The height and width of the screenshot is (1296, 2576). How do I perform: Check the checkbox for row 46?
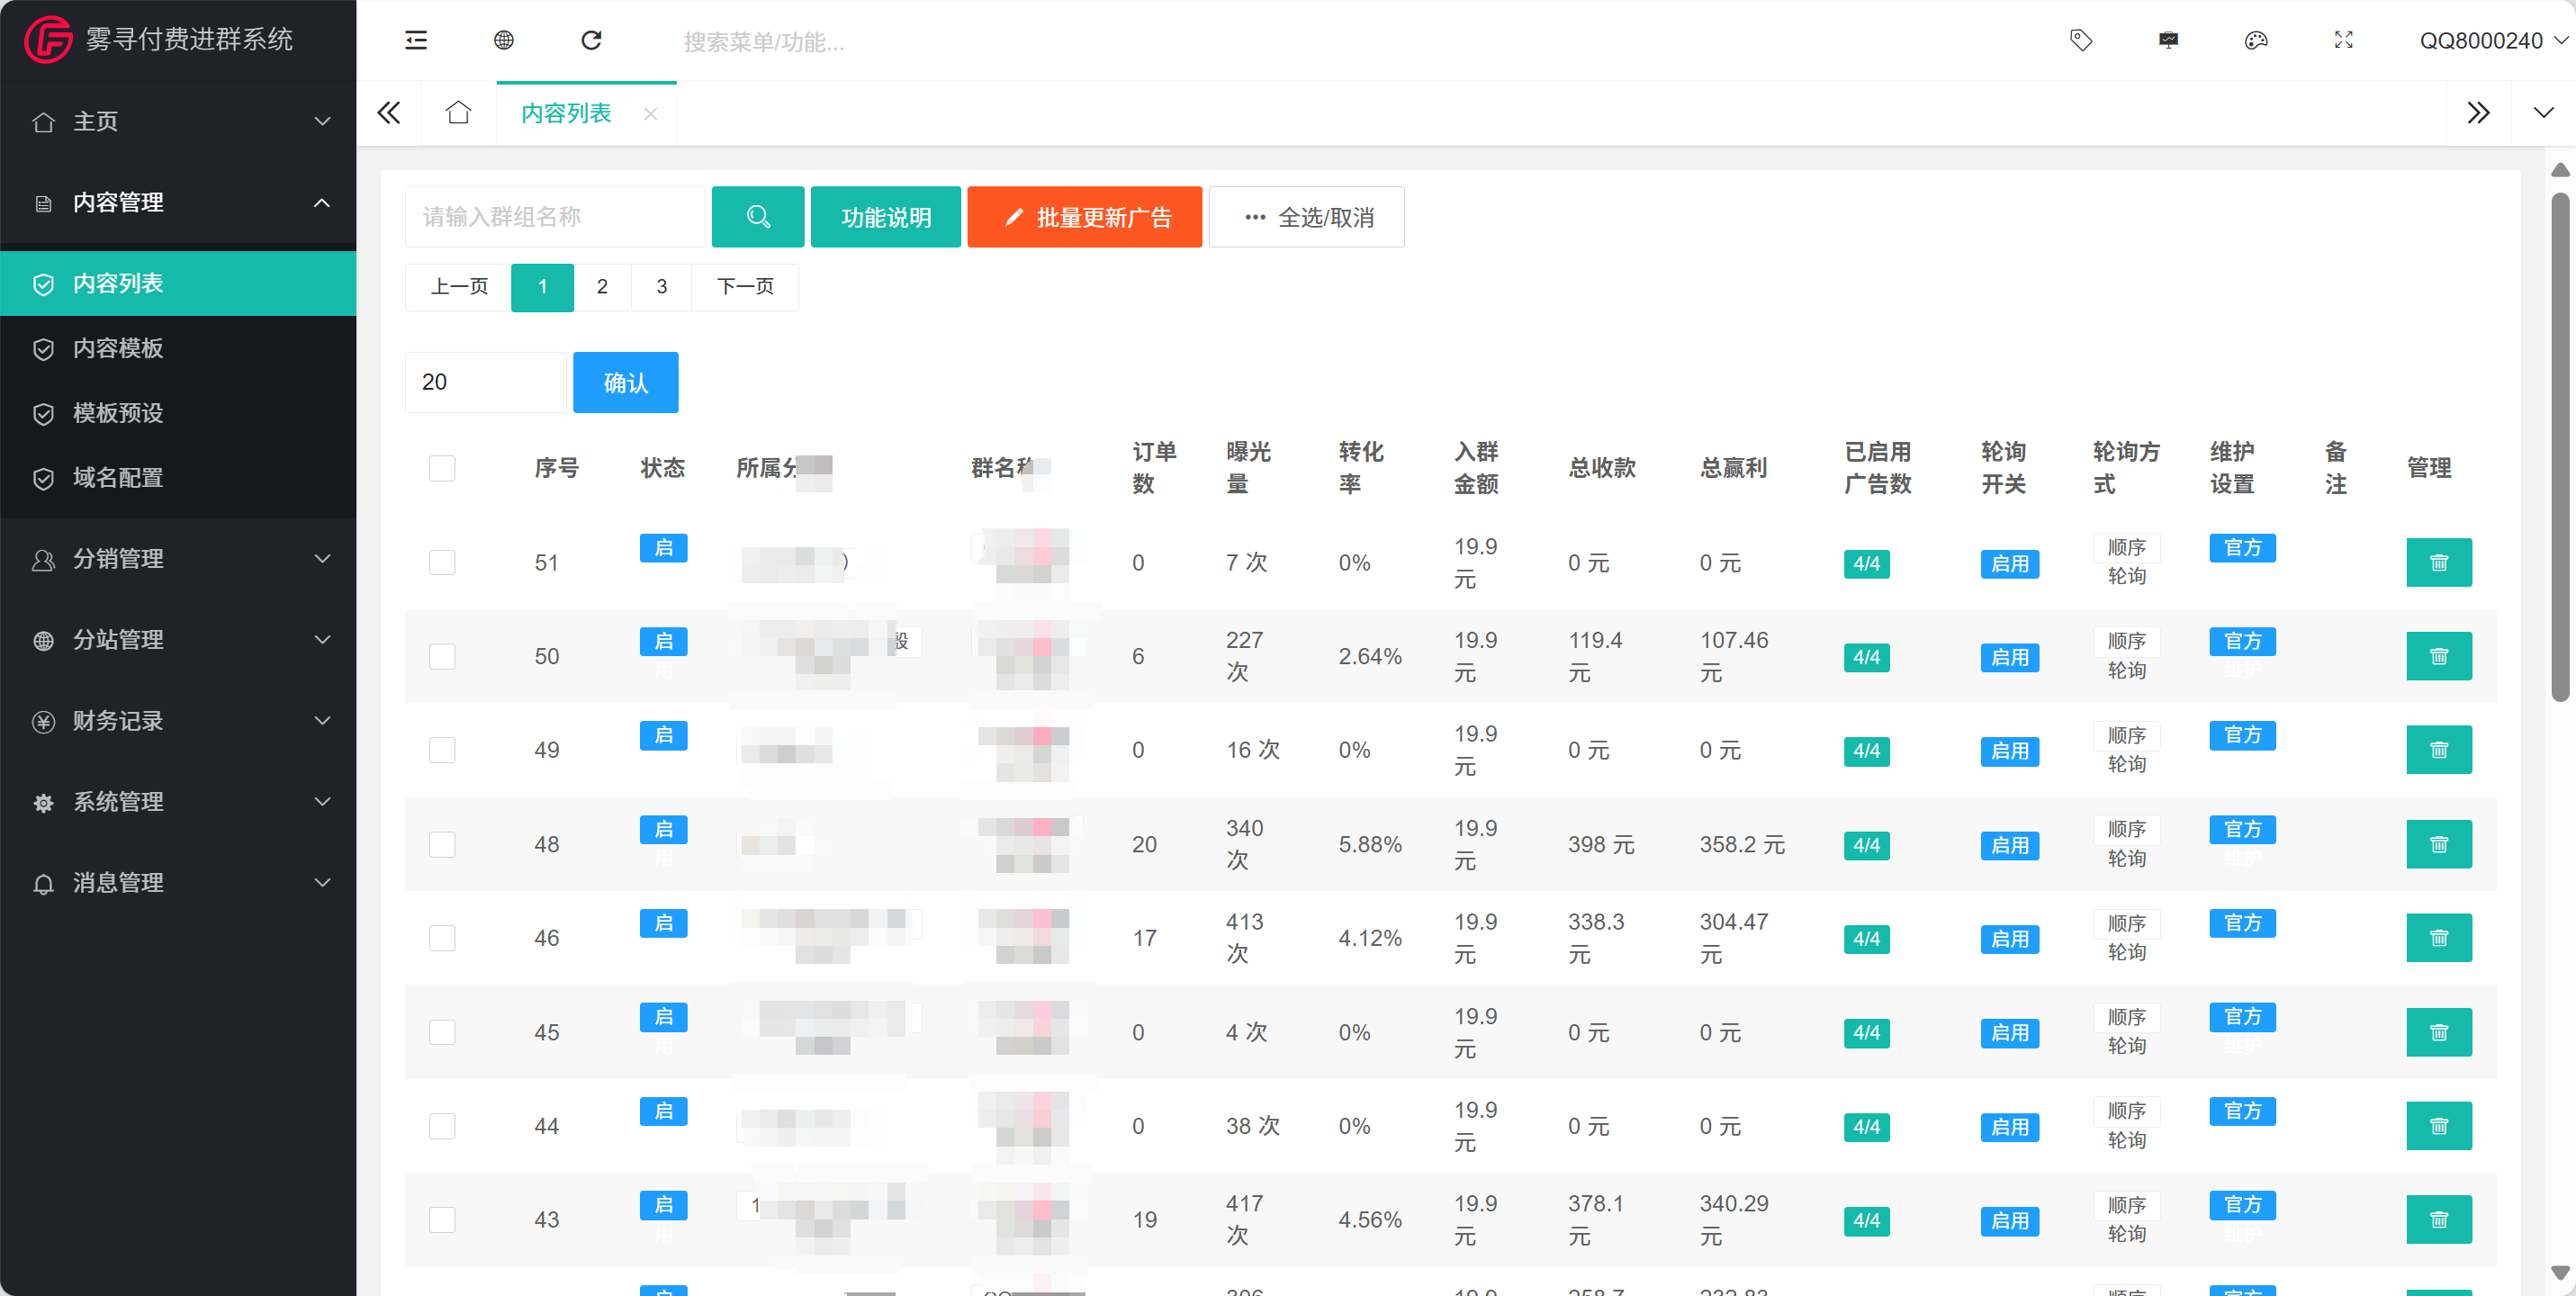442,938
